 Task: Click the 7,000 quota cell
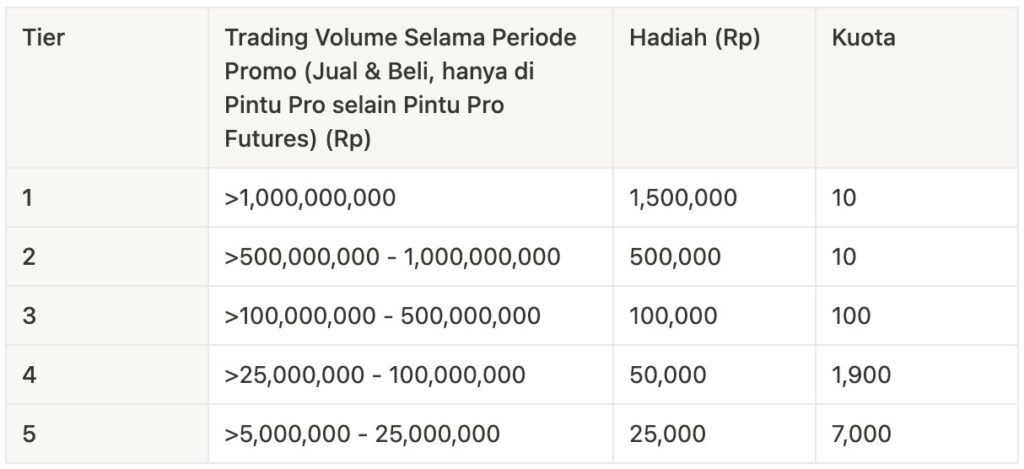coord(861,434)
